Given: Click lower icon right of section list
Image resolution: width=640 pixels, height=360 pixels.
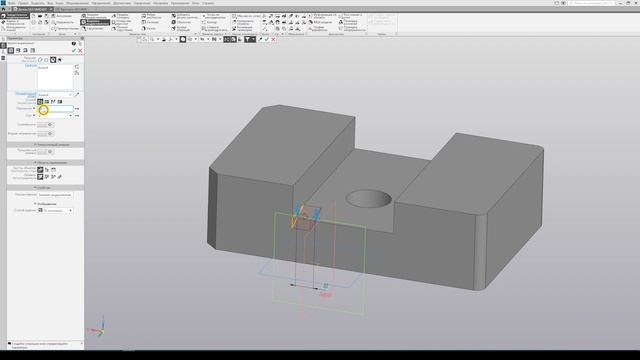Looking at the screenshot, I should 77,73.
